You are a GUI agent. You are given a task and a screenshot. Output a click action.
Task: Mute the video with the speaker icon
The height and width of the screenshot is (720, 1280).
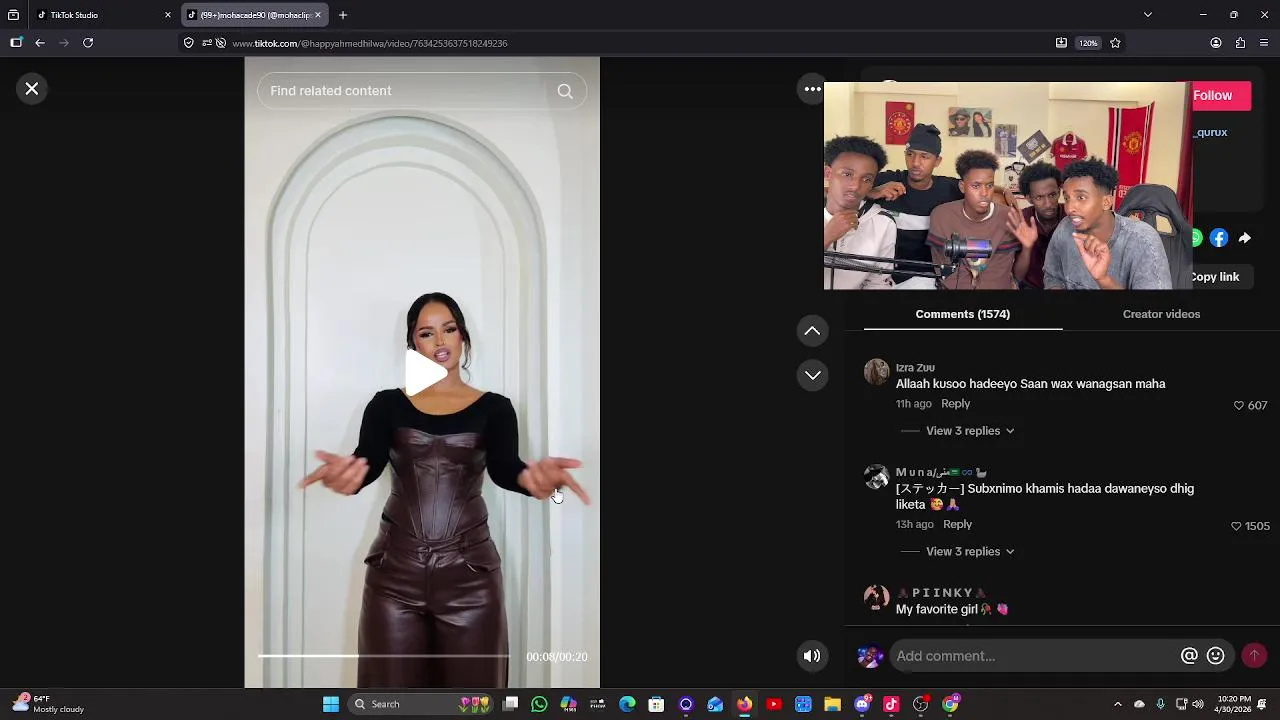pyautogui.click(x=812, y=656)
